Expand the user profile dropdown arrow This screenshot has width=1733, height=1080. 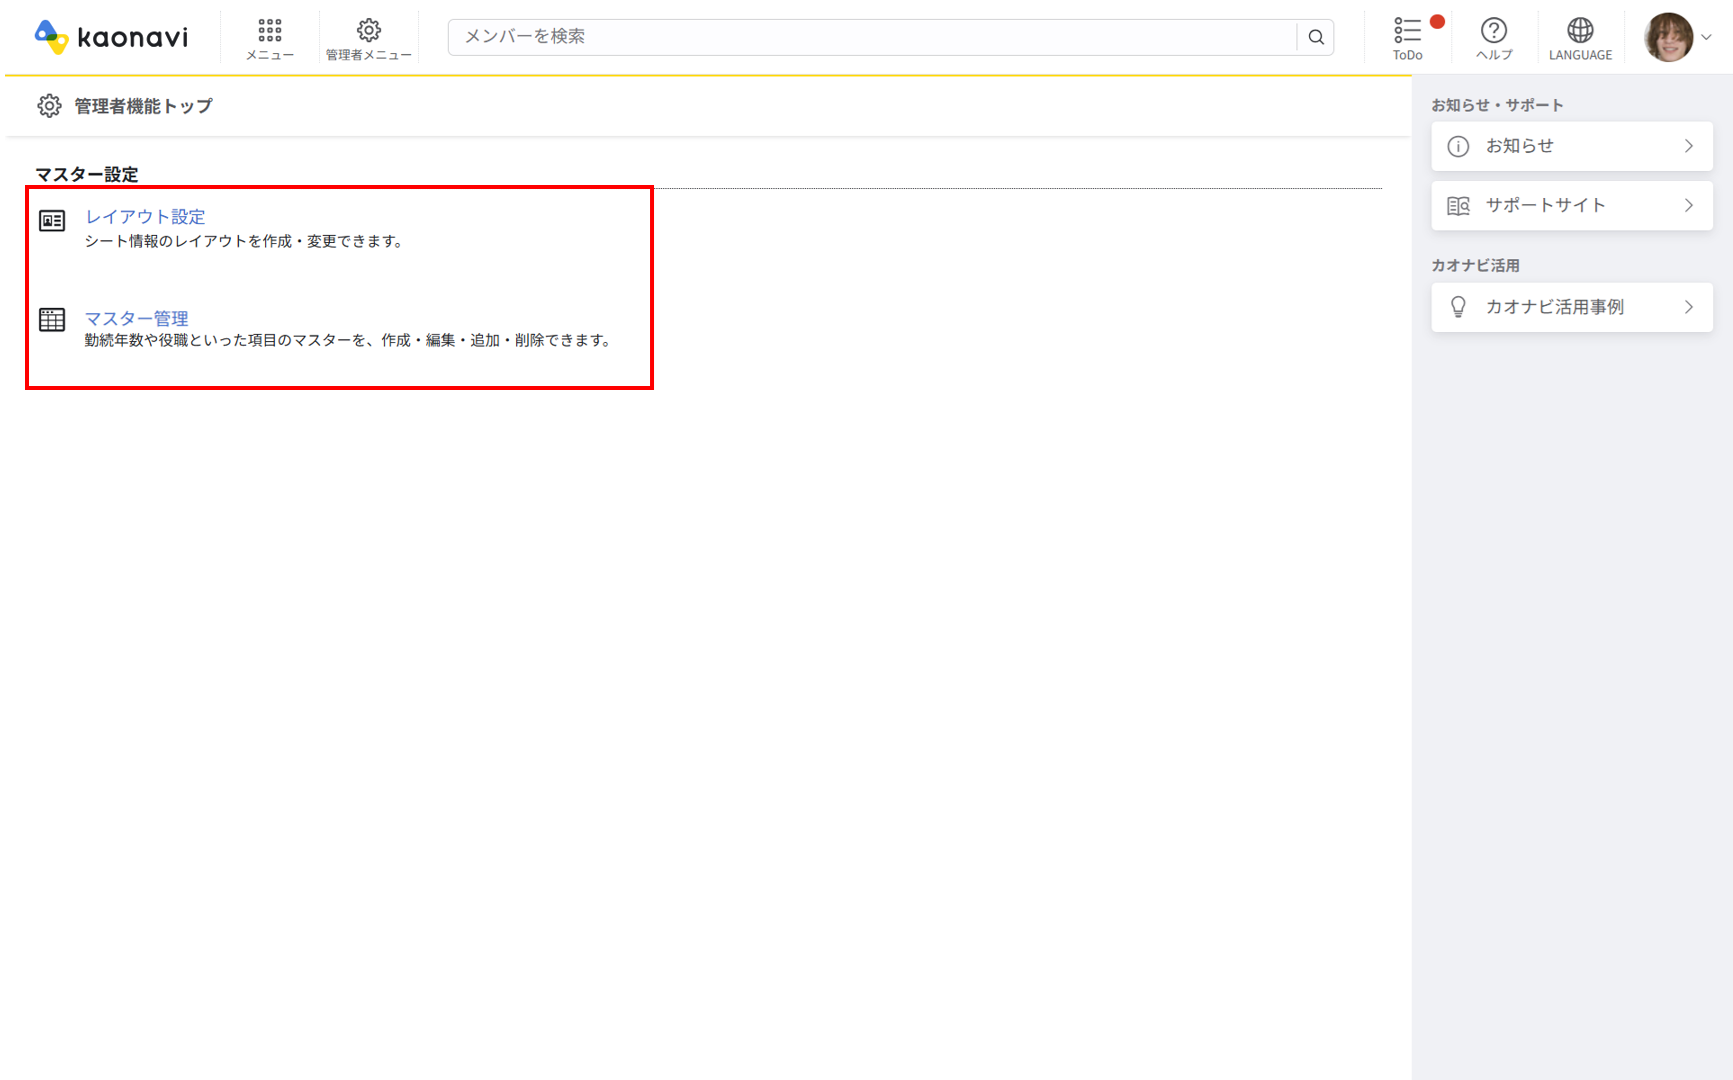(1707, 38)
